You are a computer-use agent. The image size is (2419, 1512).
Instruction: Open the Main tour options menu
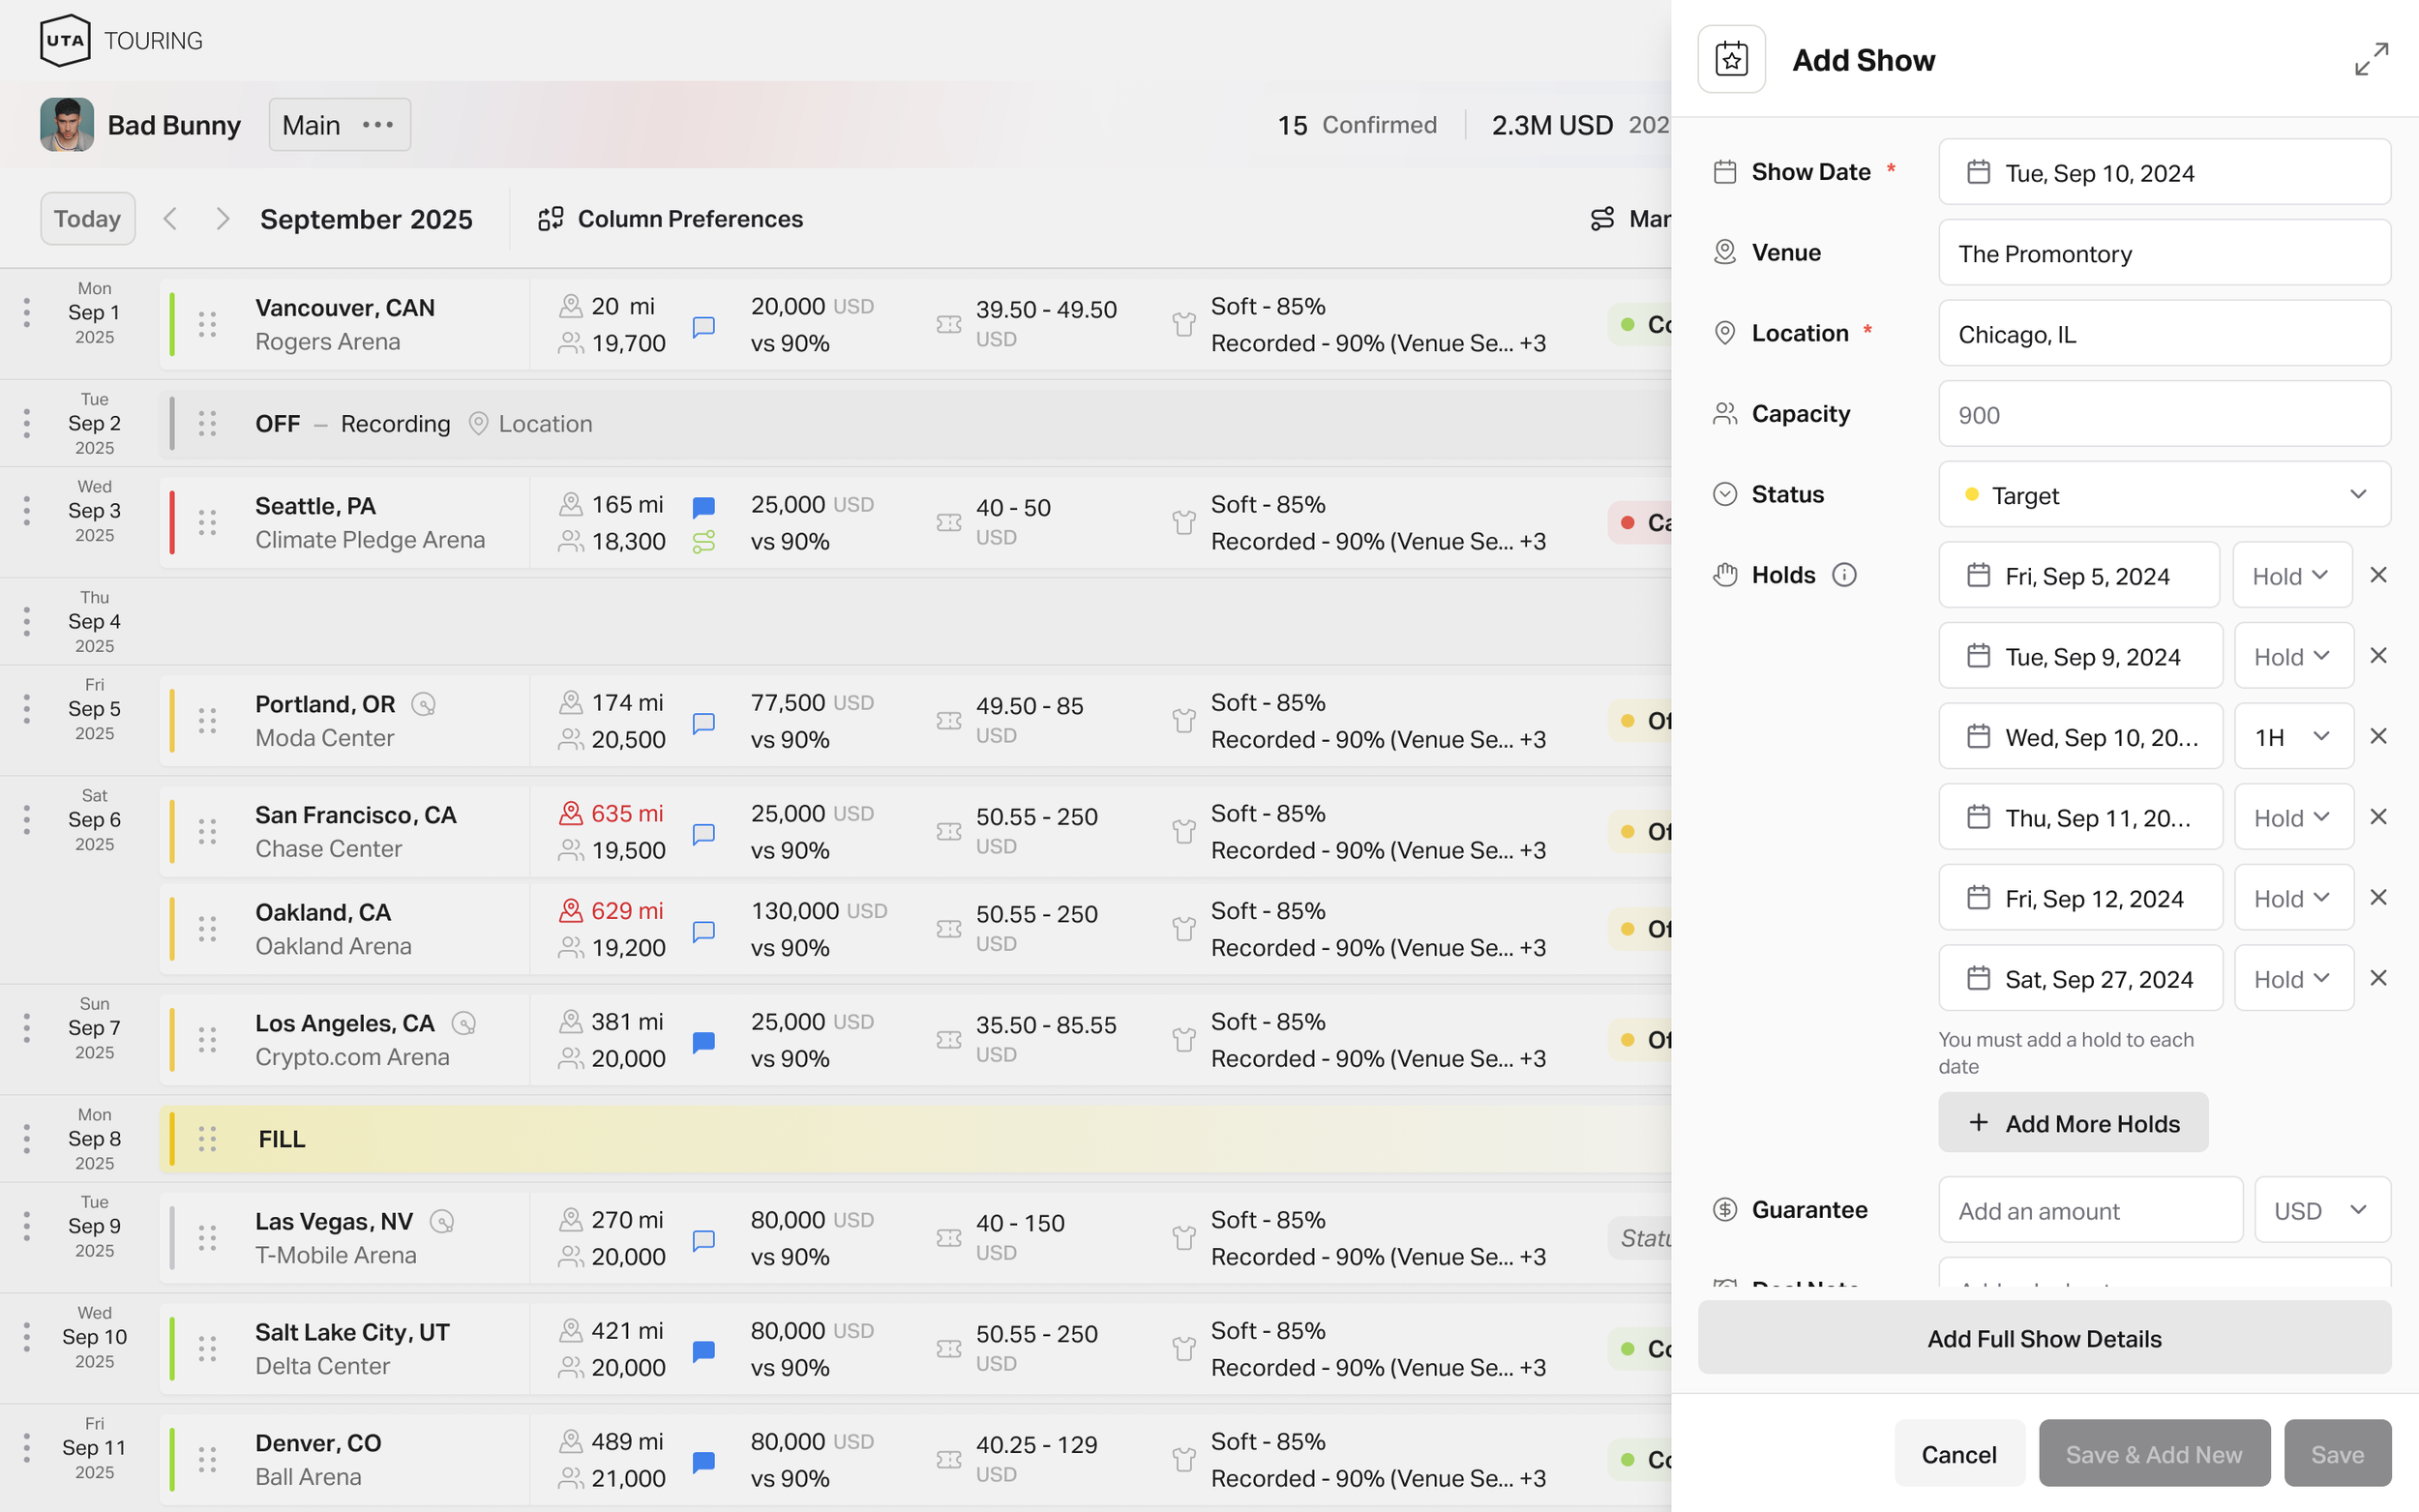(378, 125)
